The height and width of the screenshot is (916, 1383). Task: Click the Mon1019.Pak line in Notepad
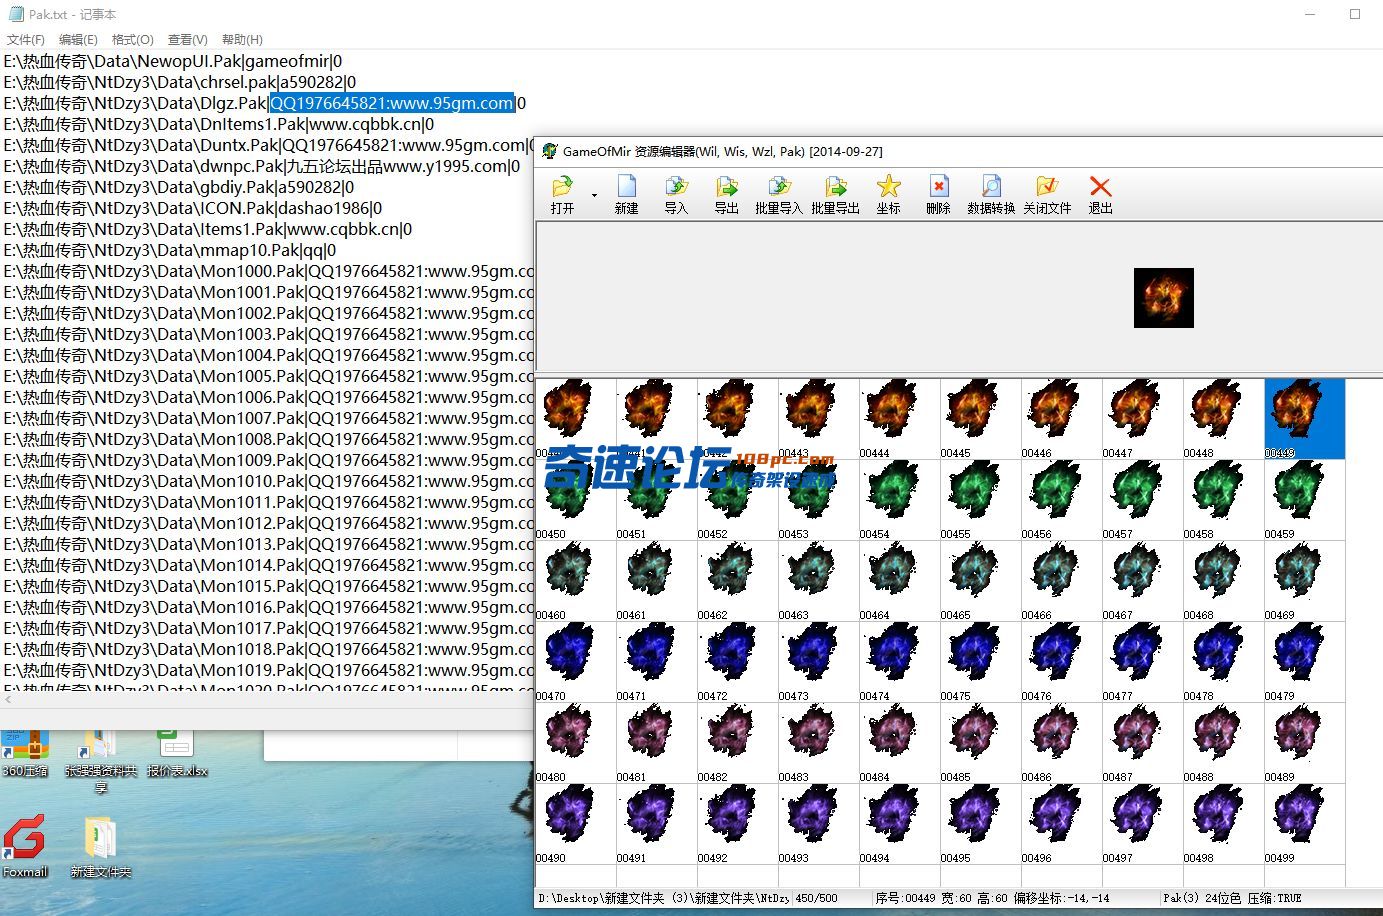coord(268,670)
